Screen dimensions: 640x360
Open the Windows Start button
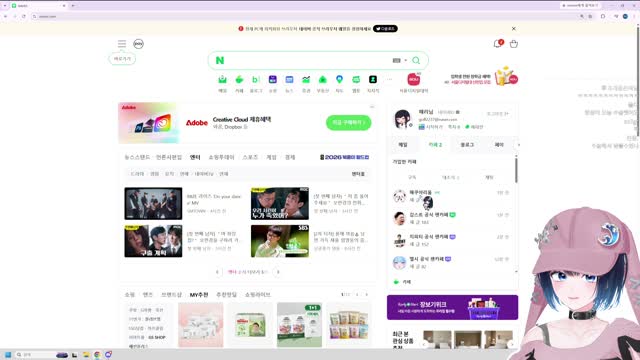(x=7, y=355)
